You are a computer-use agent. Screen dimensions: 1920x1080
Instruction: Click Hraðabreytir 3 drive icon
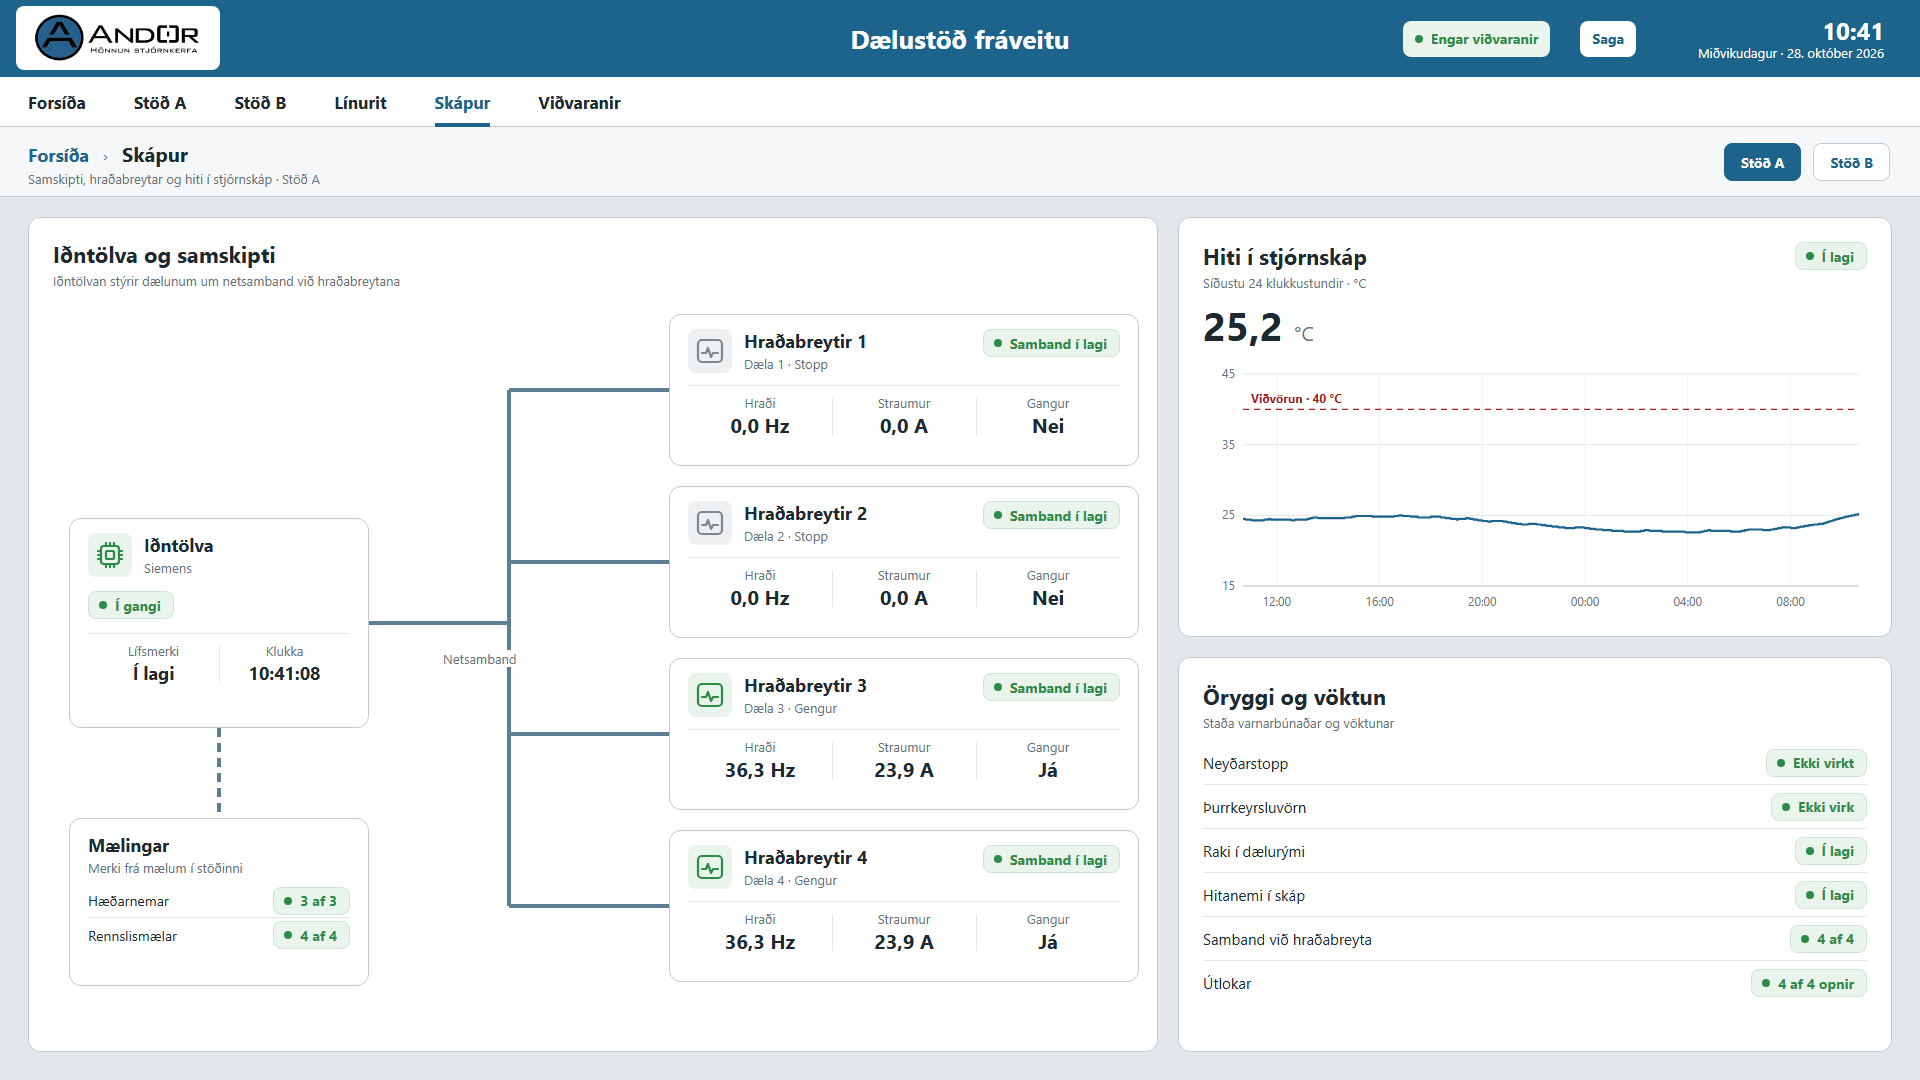click(x=710, y=695)
